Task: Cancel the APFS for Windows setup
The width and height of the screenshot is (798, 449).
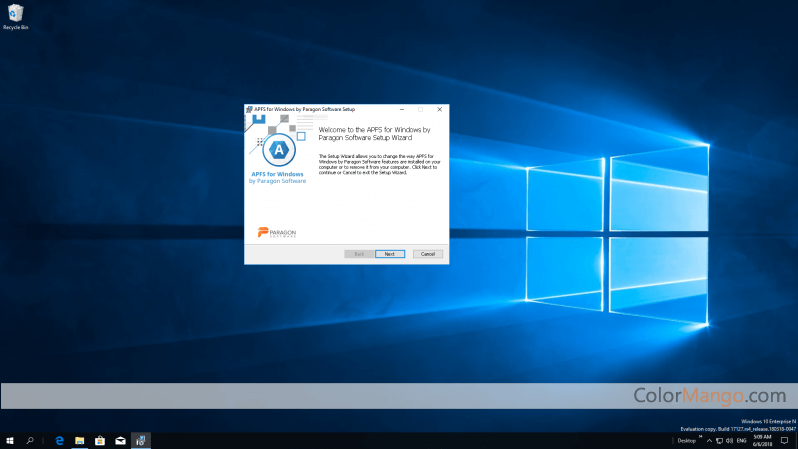Action: tap(427, 254)
